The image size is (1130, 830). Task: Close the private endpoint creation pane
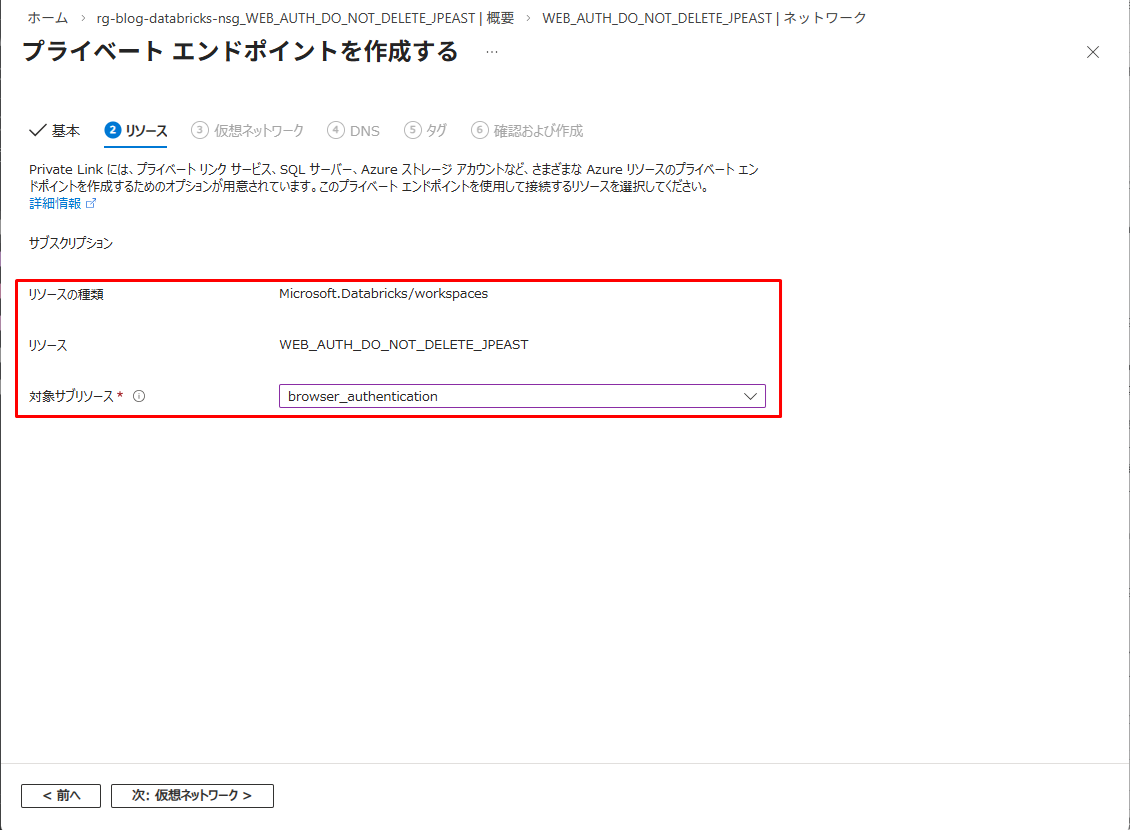point(1093,53)
